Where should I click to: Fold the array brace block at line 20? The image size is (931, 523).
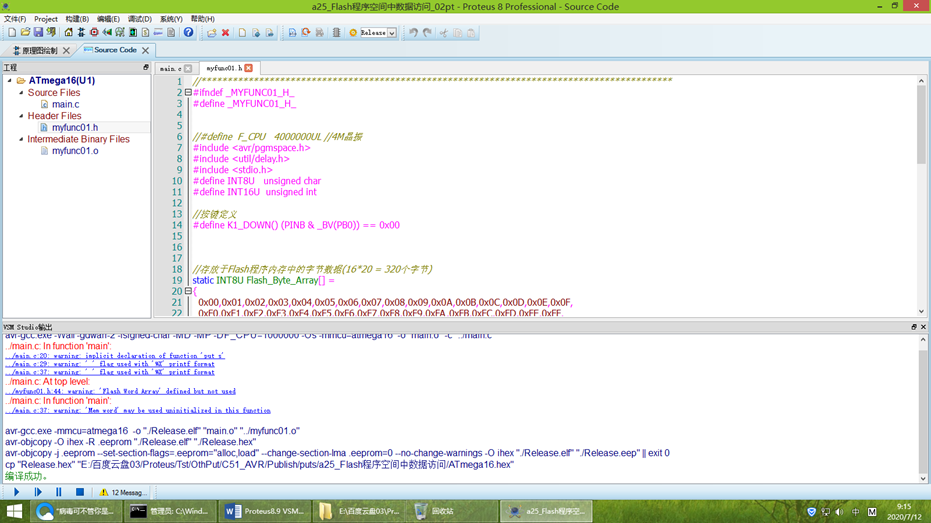tap(188, 291)
